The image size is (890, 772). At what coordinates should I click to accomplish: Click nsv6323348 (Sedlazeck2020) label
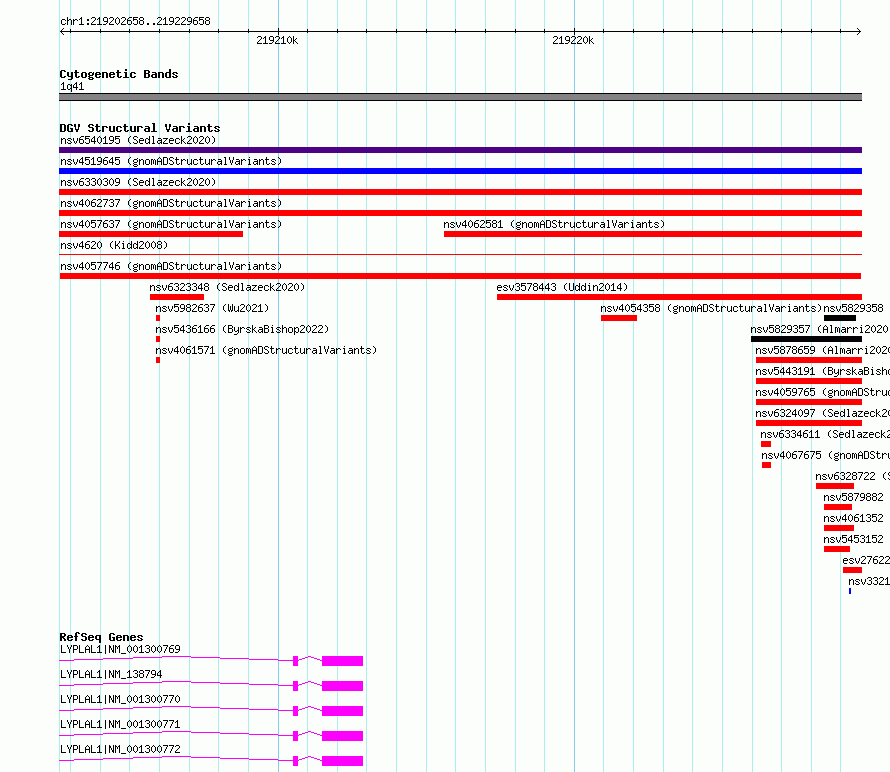click(227, 287)
